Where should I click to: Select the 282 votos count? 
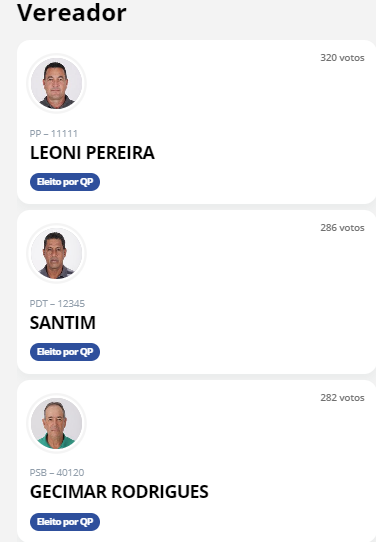(x=342, y=398)
